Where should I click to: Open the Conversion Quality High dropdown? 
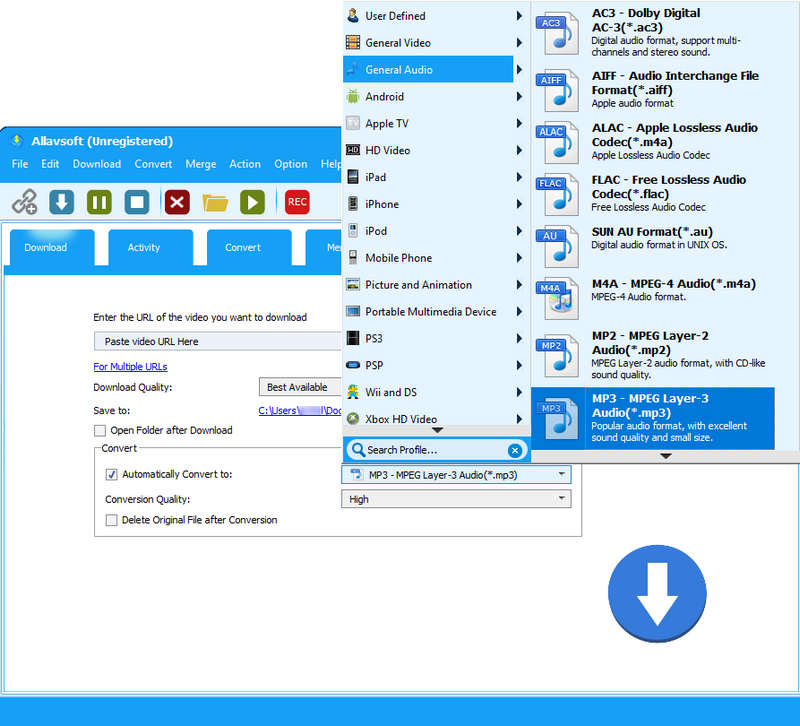pyautogui.click(x=456, y=499)
